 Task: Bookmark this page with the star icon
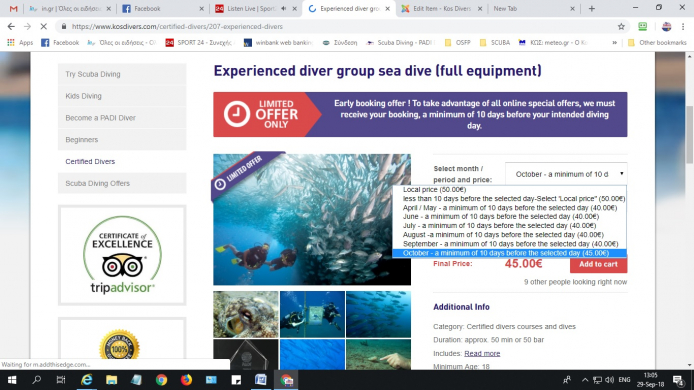coord(621,27)
